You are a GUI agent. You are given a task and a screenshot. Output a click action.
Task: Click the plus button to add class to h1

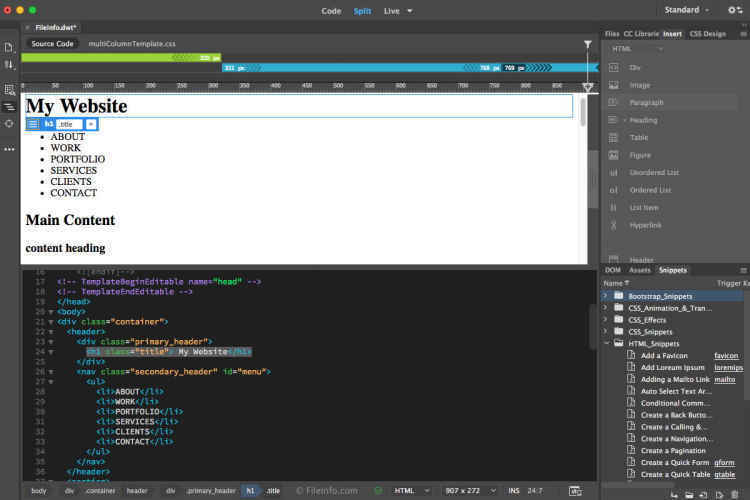point(90,124)
